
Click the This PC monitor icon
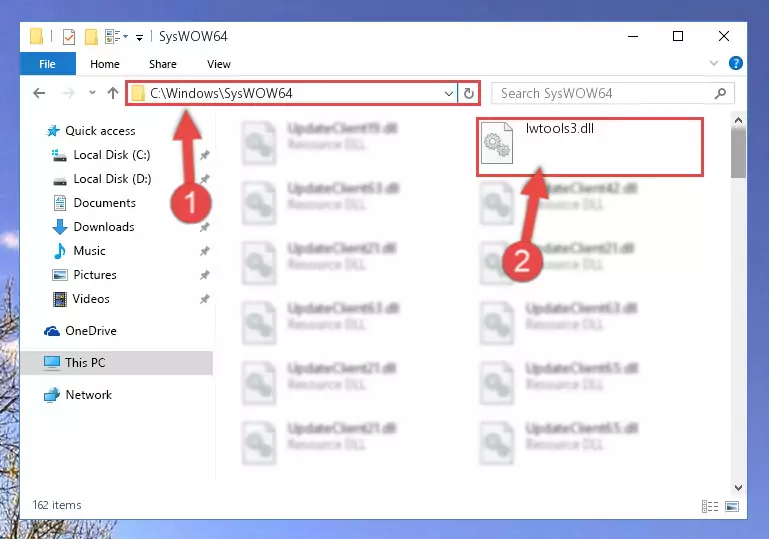51,363
